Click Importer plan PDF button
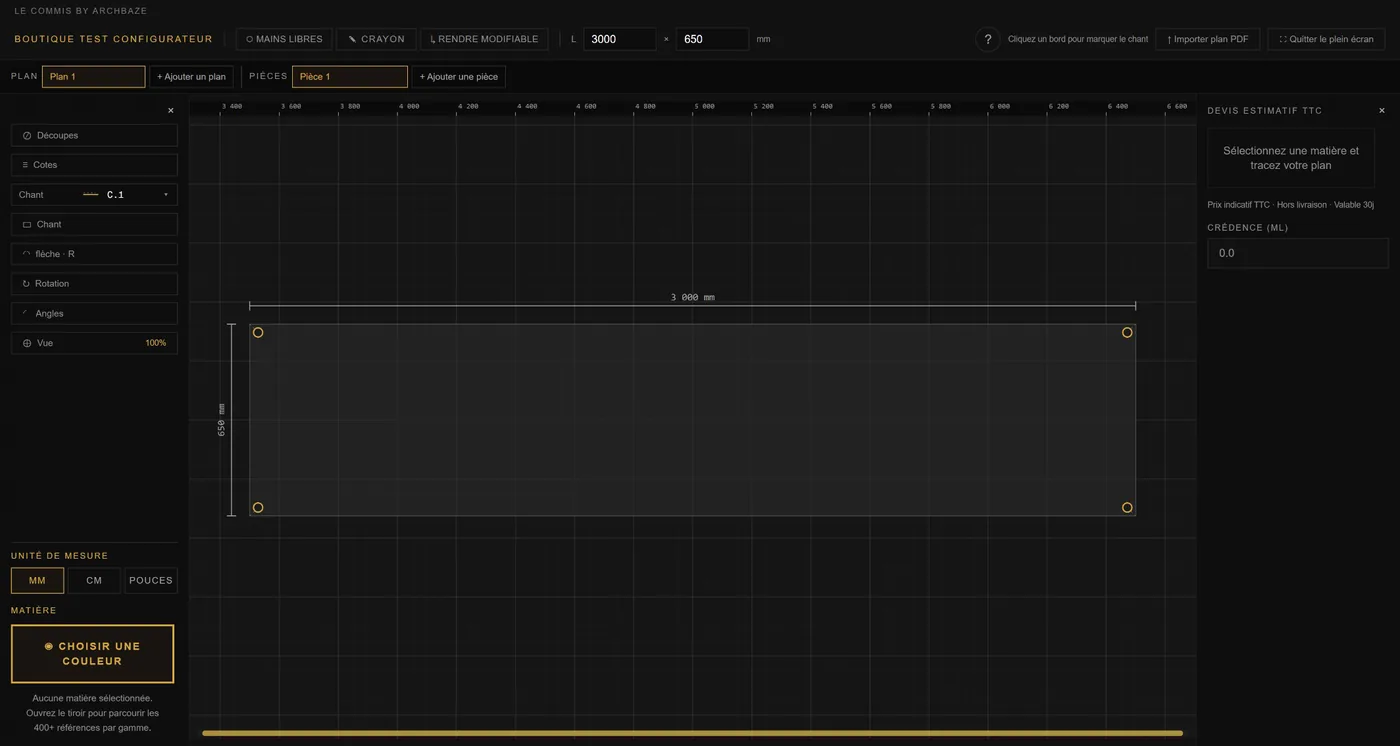1400x746 pixels. (x=1207, y=39)
